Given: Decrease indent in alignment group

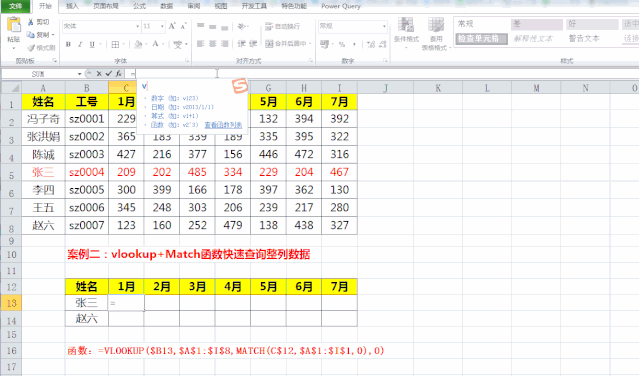Looking at the screenshot, I should (242, 44).
